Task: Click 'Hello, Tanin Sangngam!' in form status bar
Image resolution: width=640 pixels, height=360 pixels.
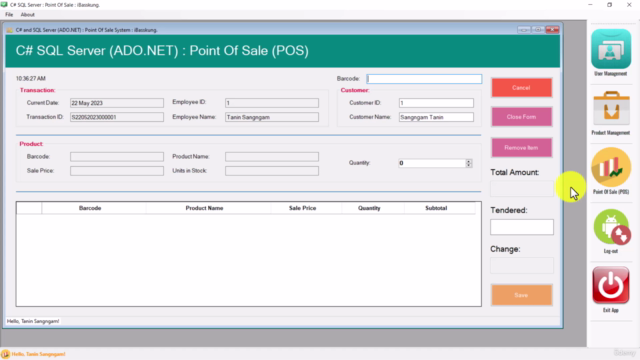Action: [x=33, y=321]
